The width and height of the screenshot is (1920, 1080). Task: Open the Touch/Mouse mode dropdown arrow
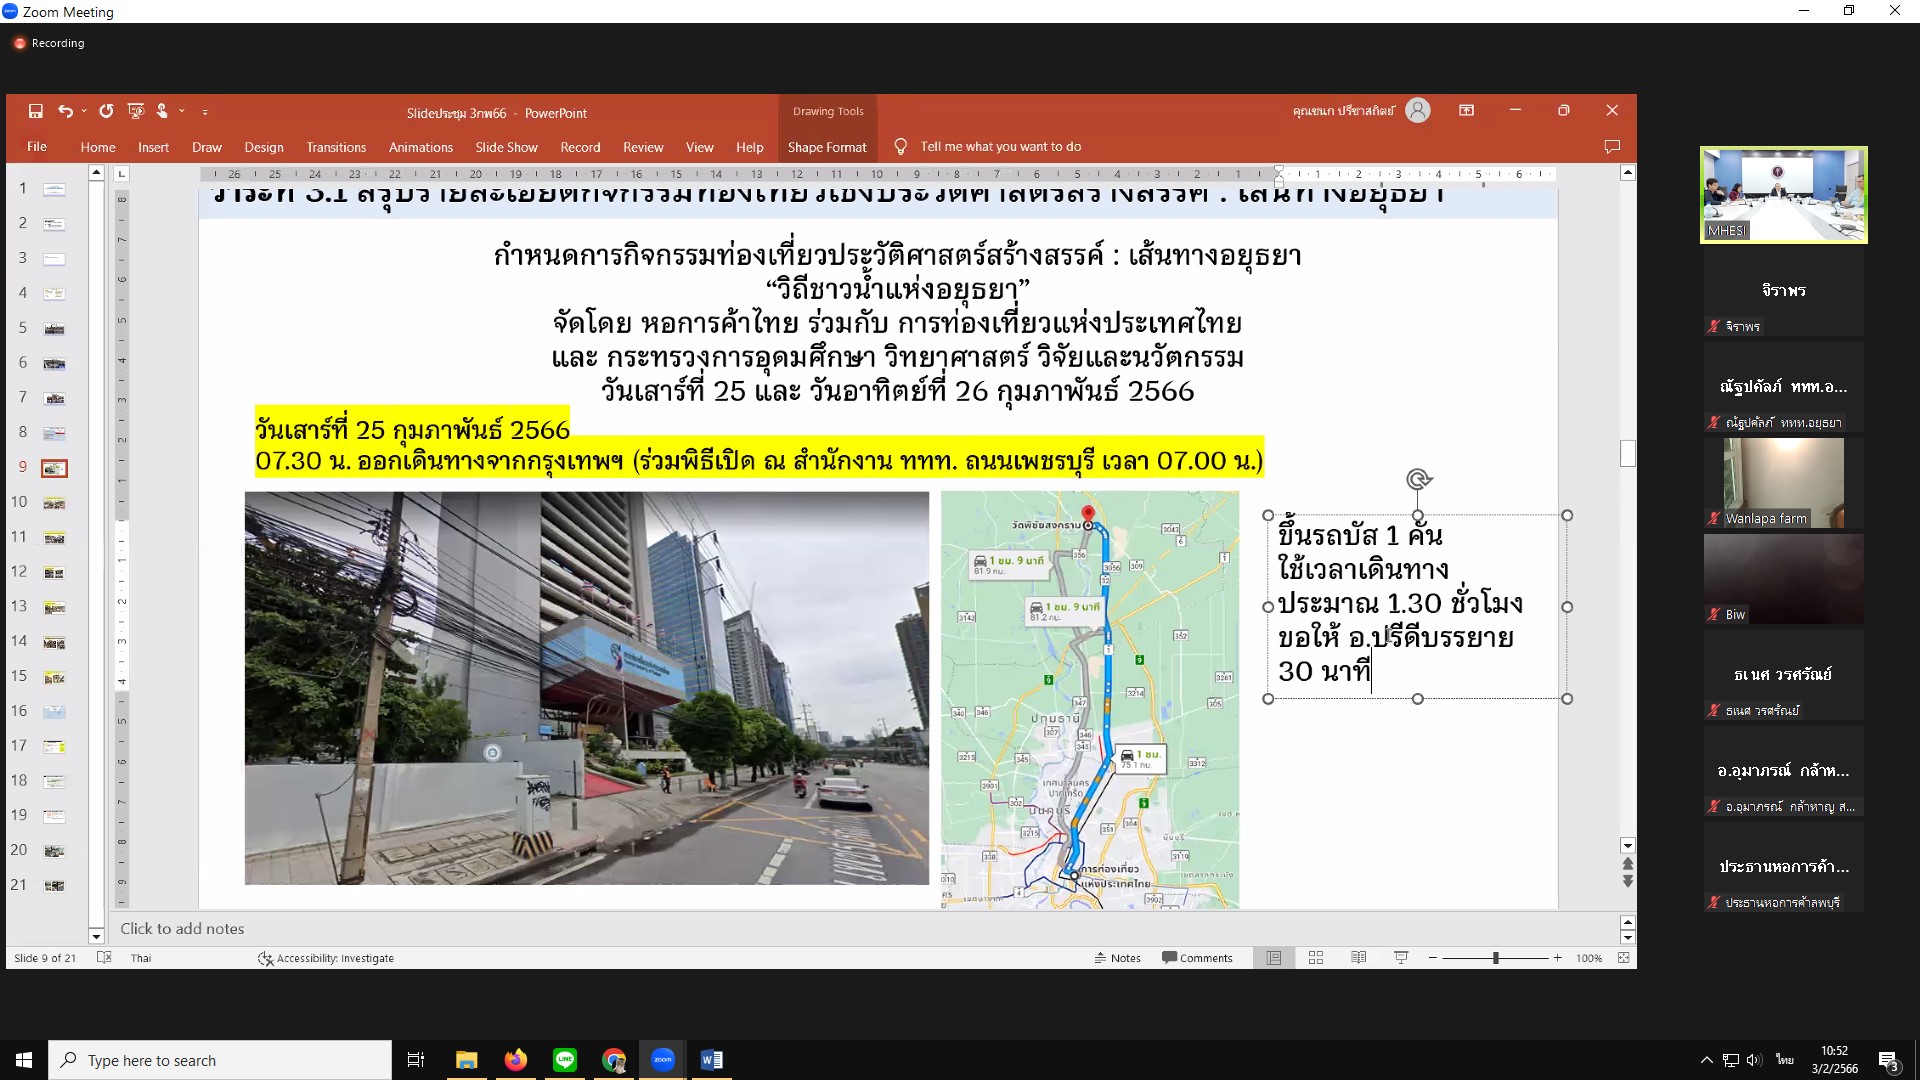coord(182,111)
